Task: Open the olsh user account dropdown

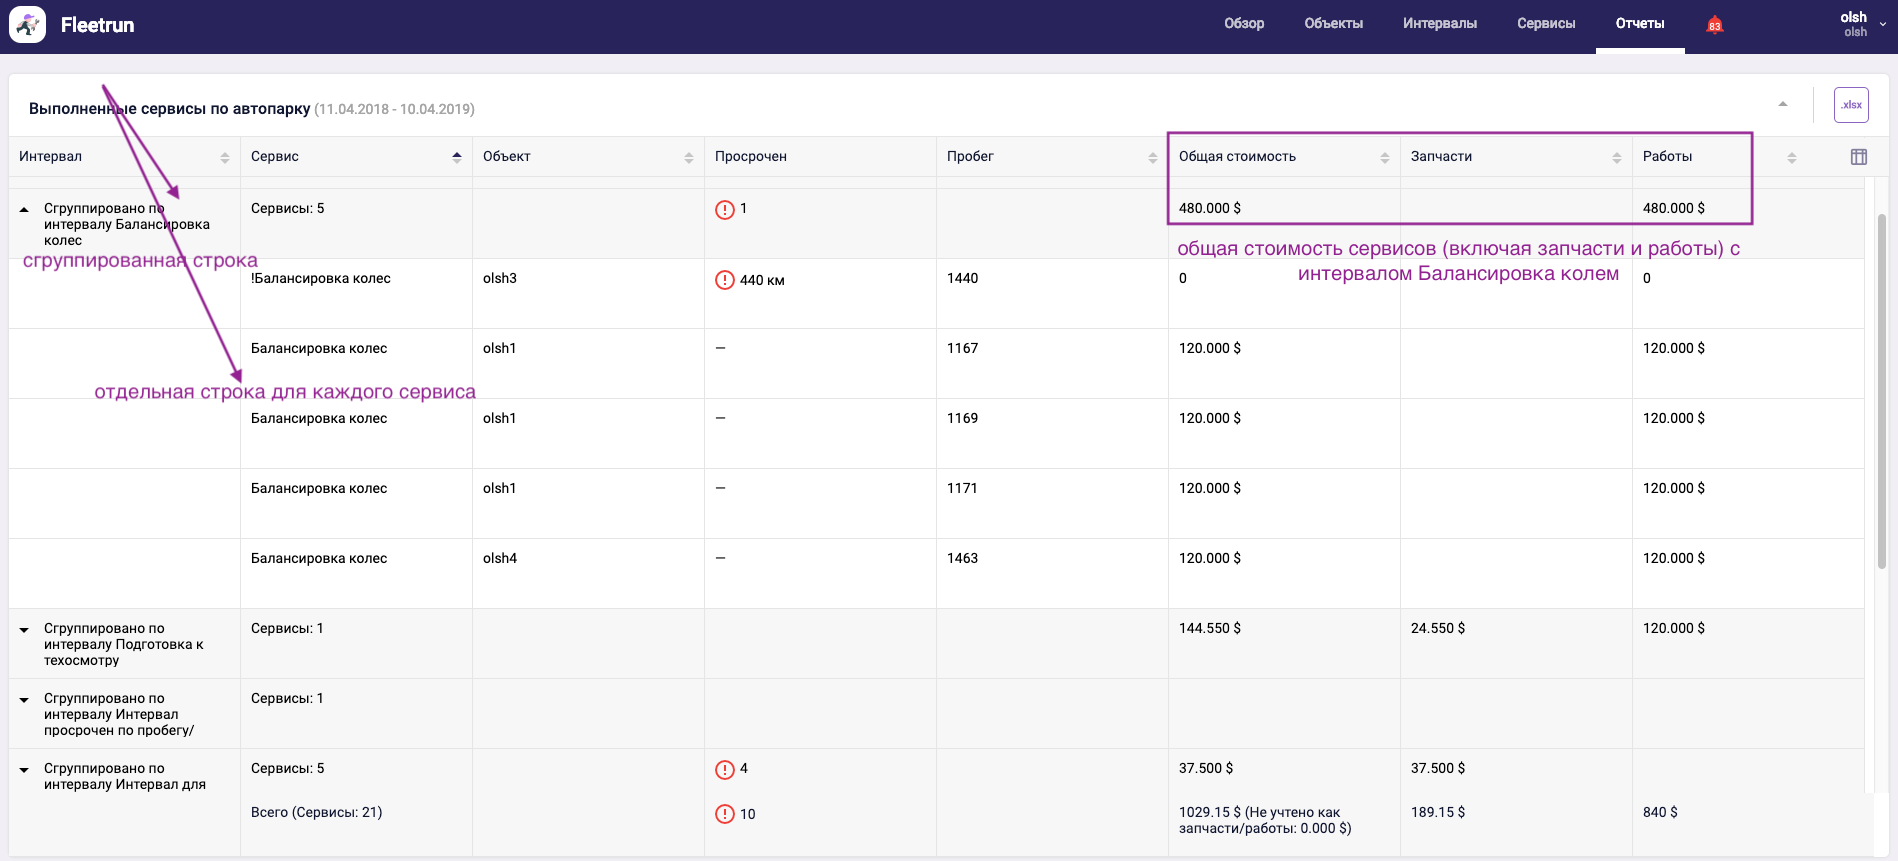Action: (1862, 24)
